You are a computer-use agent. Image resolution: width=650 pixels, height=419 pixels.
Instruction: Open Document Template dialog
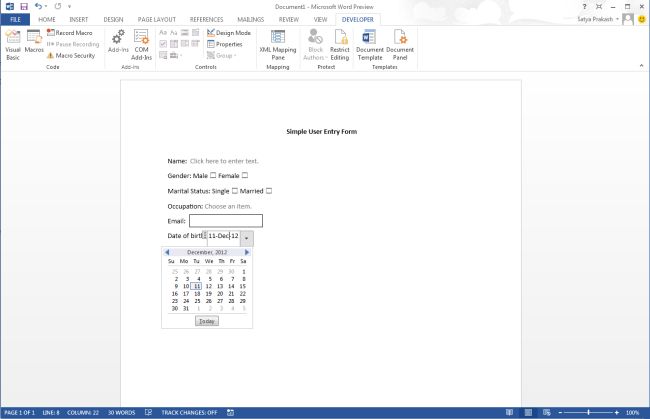(x=370, y=45)
